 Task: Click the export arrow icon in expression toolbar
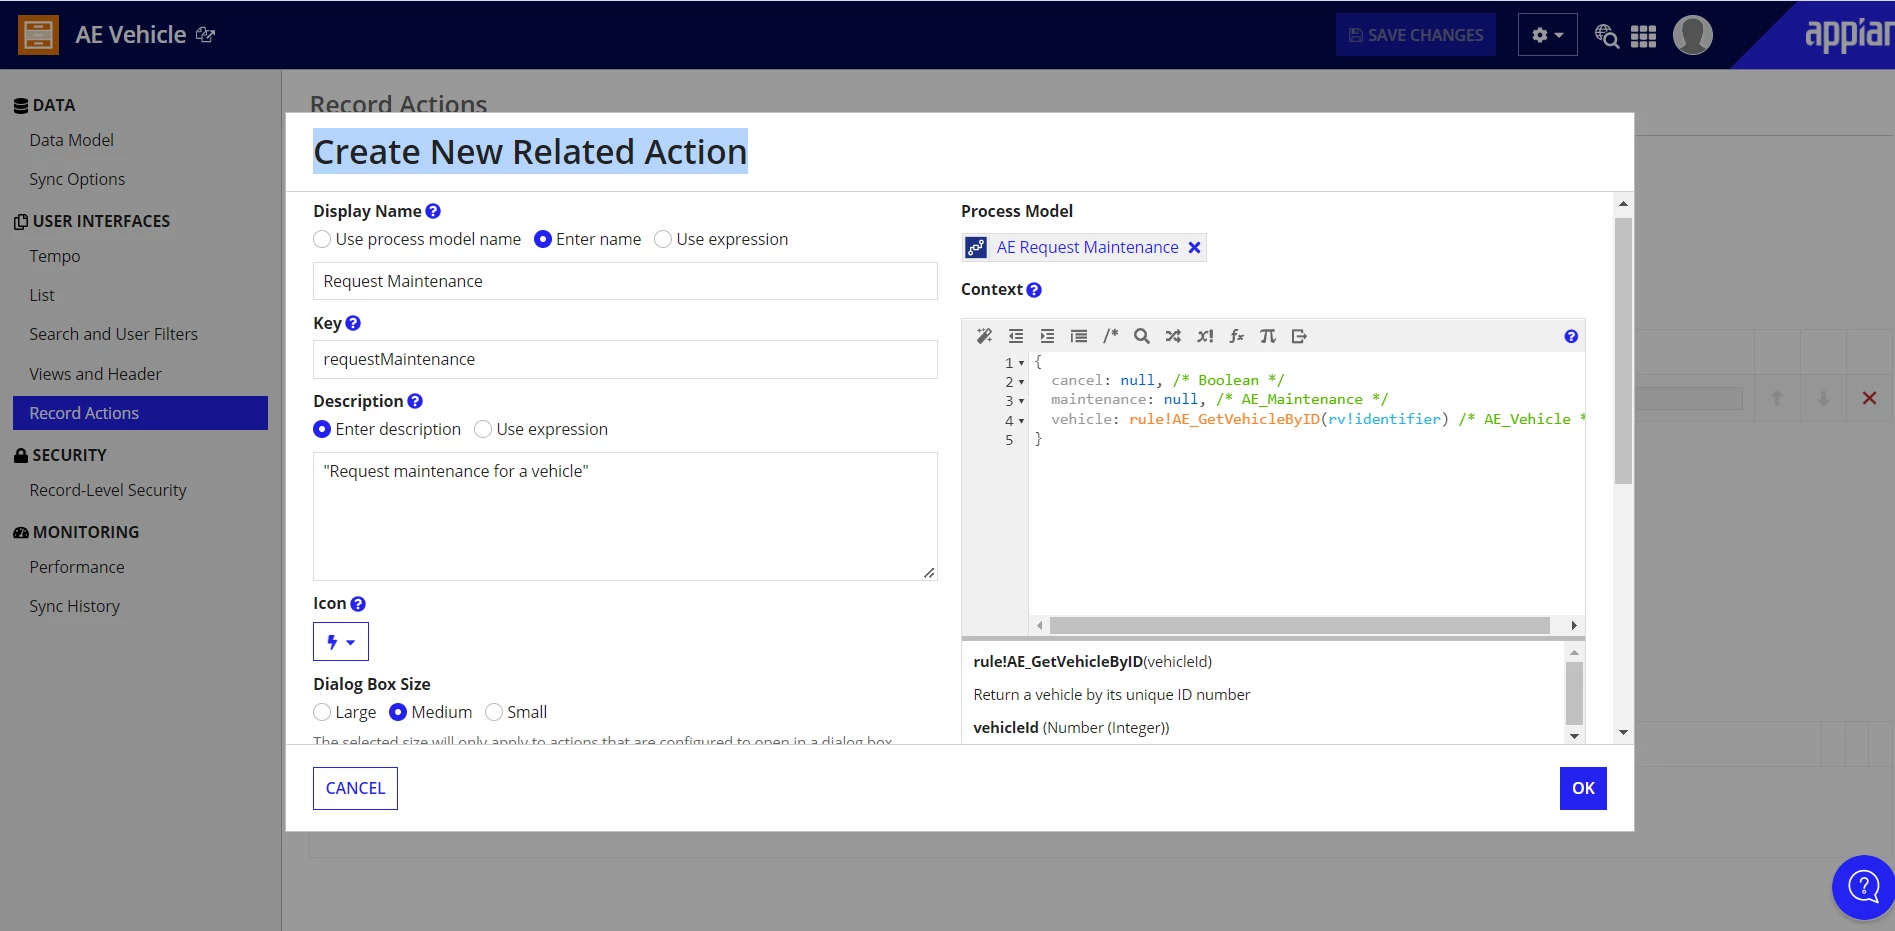coord(1299,336)
